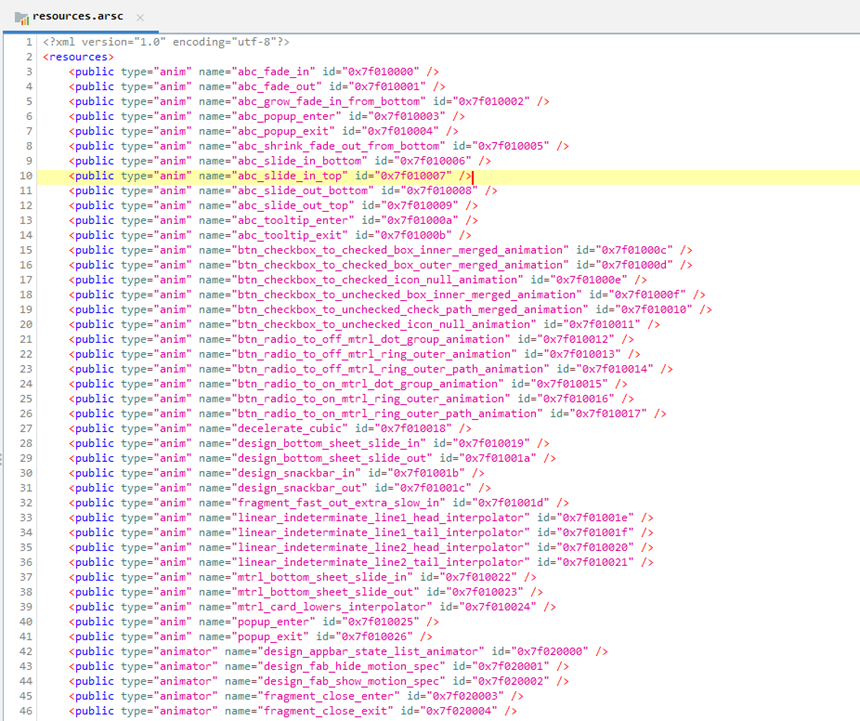The width and height of the screenshot is (860, 721).
Task: Click abc_shrink_fade_out_from_bottom name
Action: point(338,145)
